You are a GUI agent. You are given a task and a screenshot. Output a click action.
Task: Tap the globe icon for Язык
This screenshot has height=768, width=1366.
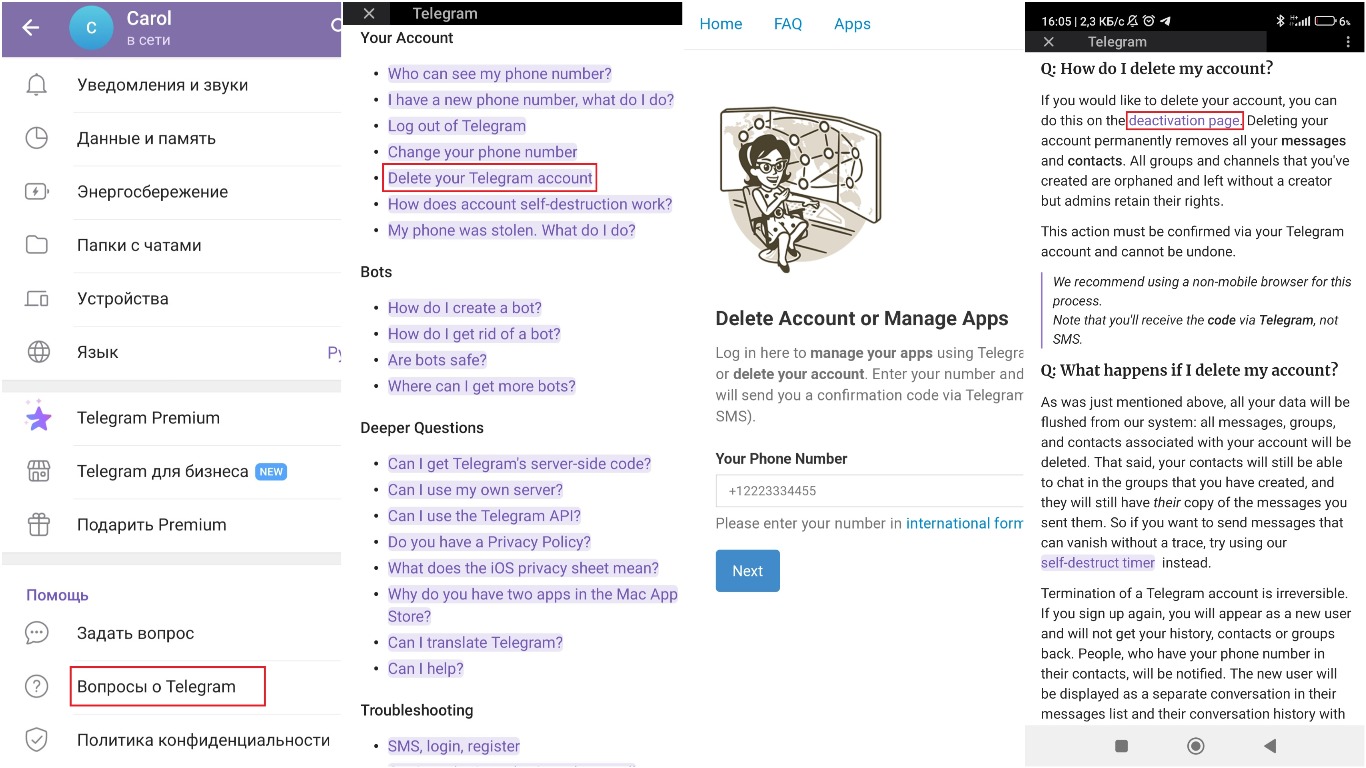[x=37, y=352]
